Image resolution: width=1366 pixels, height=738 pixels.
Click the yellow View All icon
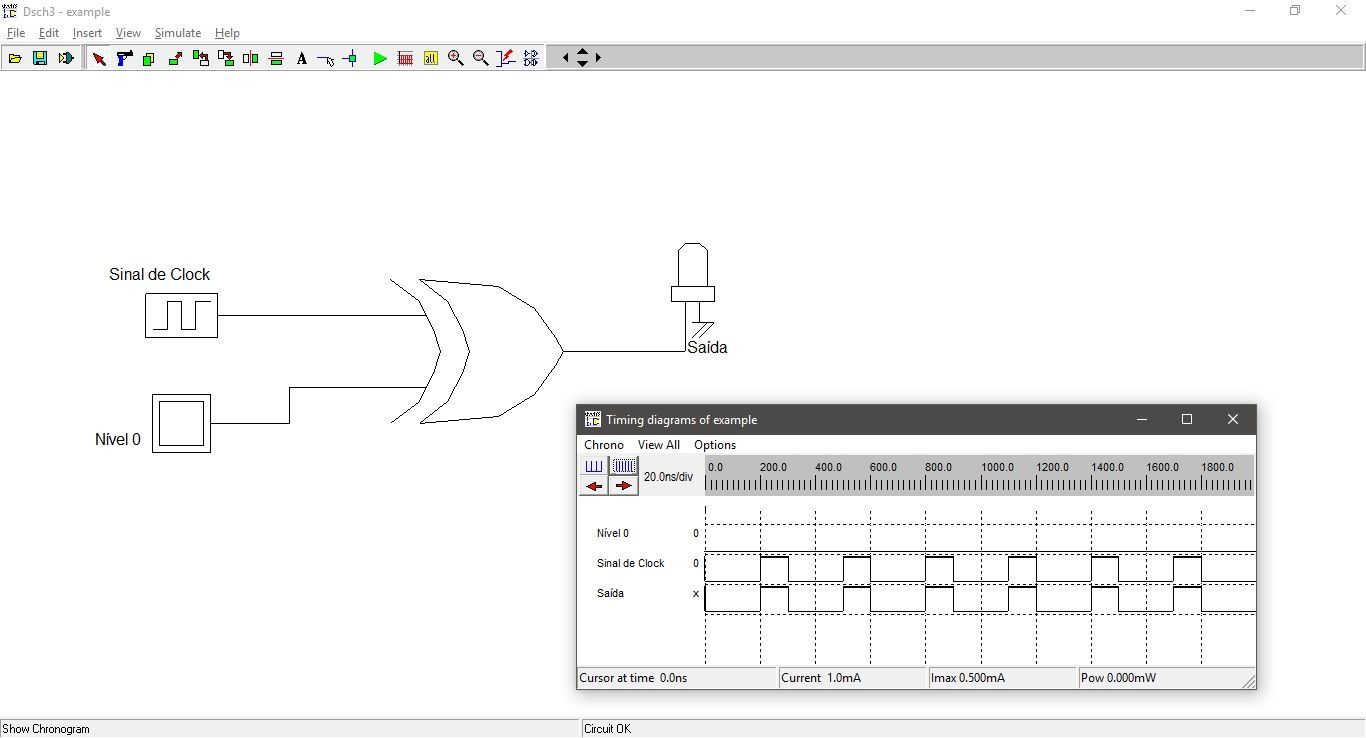[x=431, y=59]
